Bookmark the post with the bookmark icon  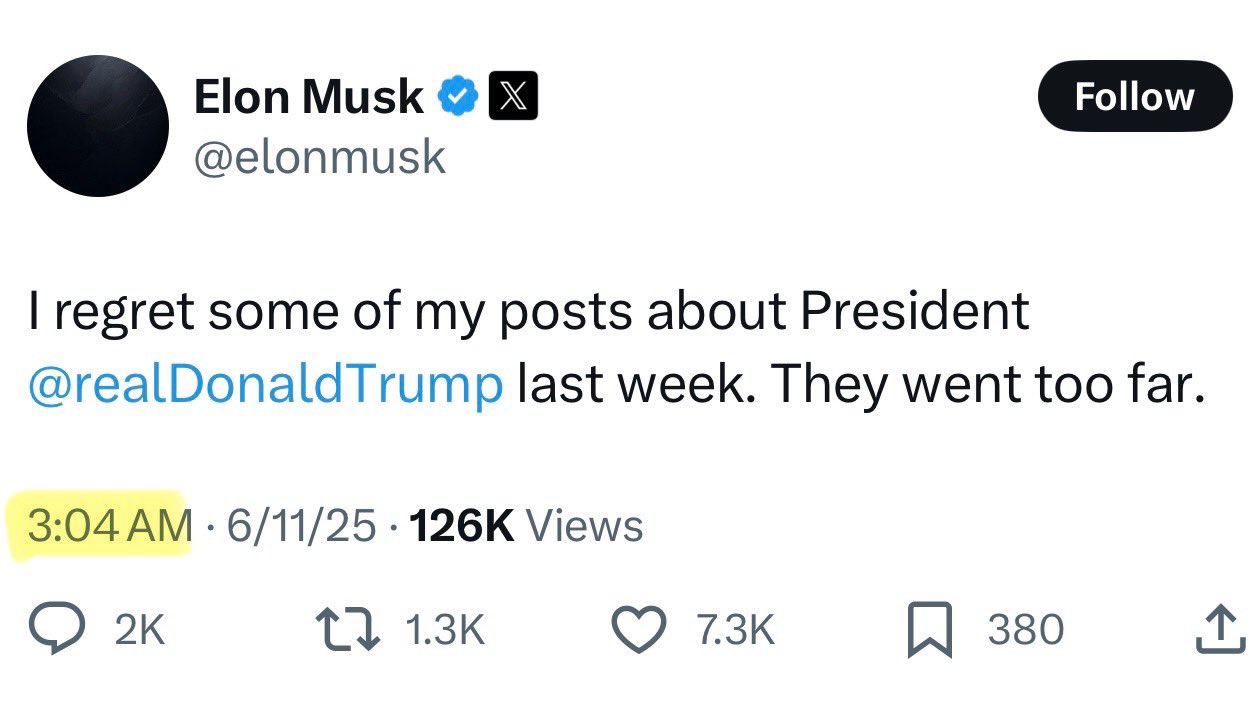pyautogui.click(x=930, y=631)
